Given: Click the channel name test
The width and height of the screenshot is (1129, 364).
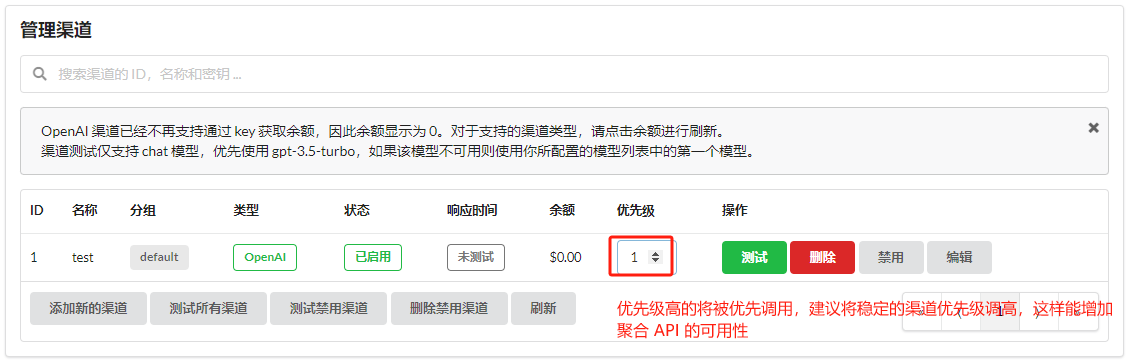Looking at the screenshot, I should pyautogui.click(x=82, y=258).
